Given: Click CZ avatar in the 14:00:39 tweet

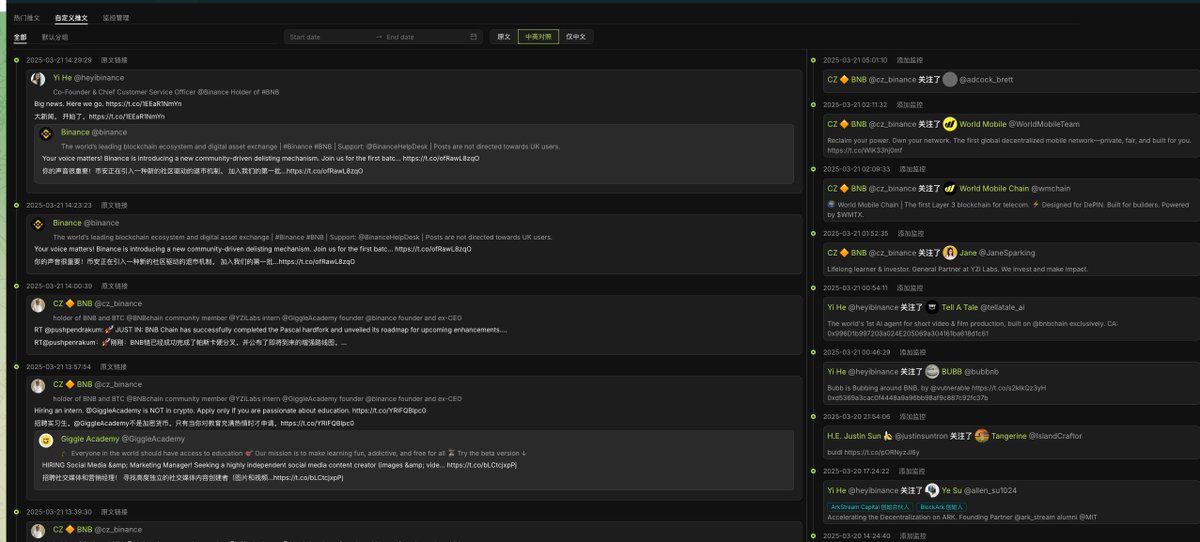Looking at the screenshot, I should pyautogui.click(x=38, y=305).
